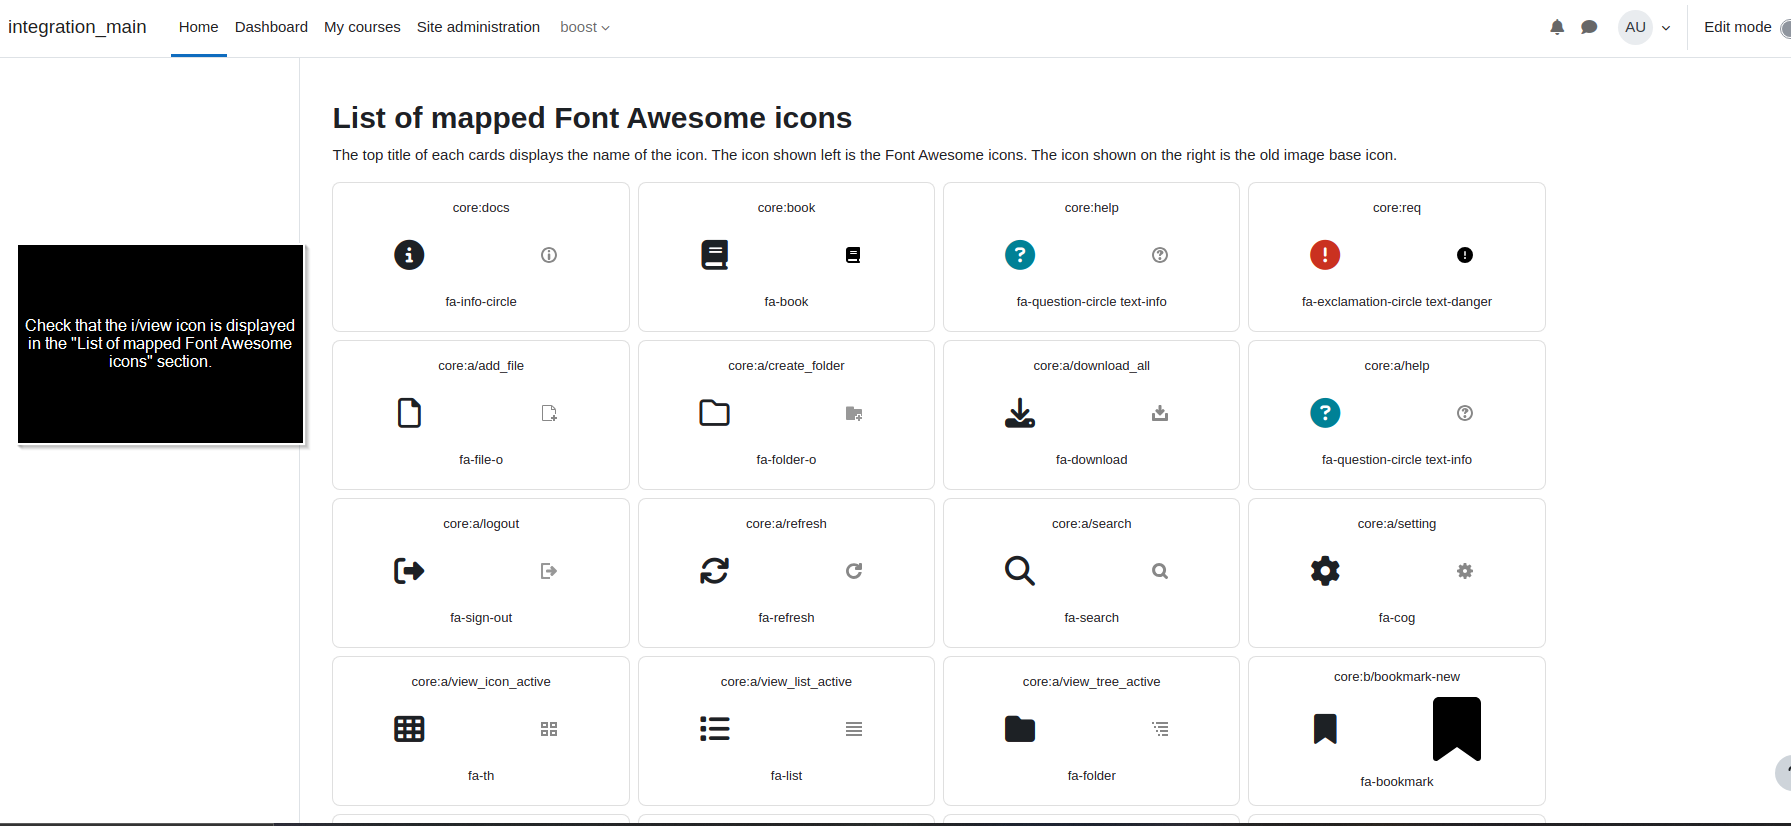Click the AU user avatar
This screenshot has width=1791, height=826.
coord(1635,27)
